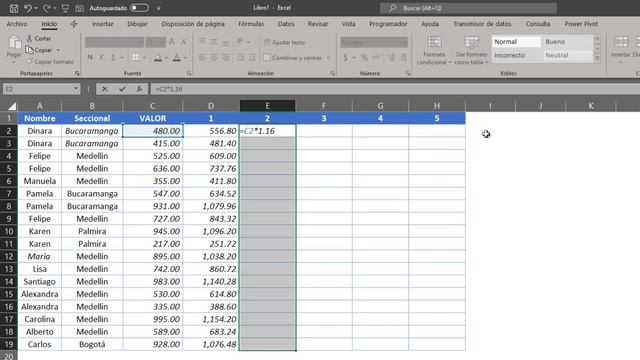Confirm formula entry with checkmark
The width and height of the screenshot is (640, 360).
coord(122,89)
